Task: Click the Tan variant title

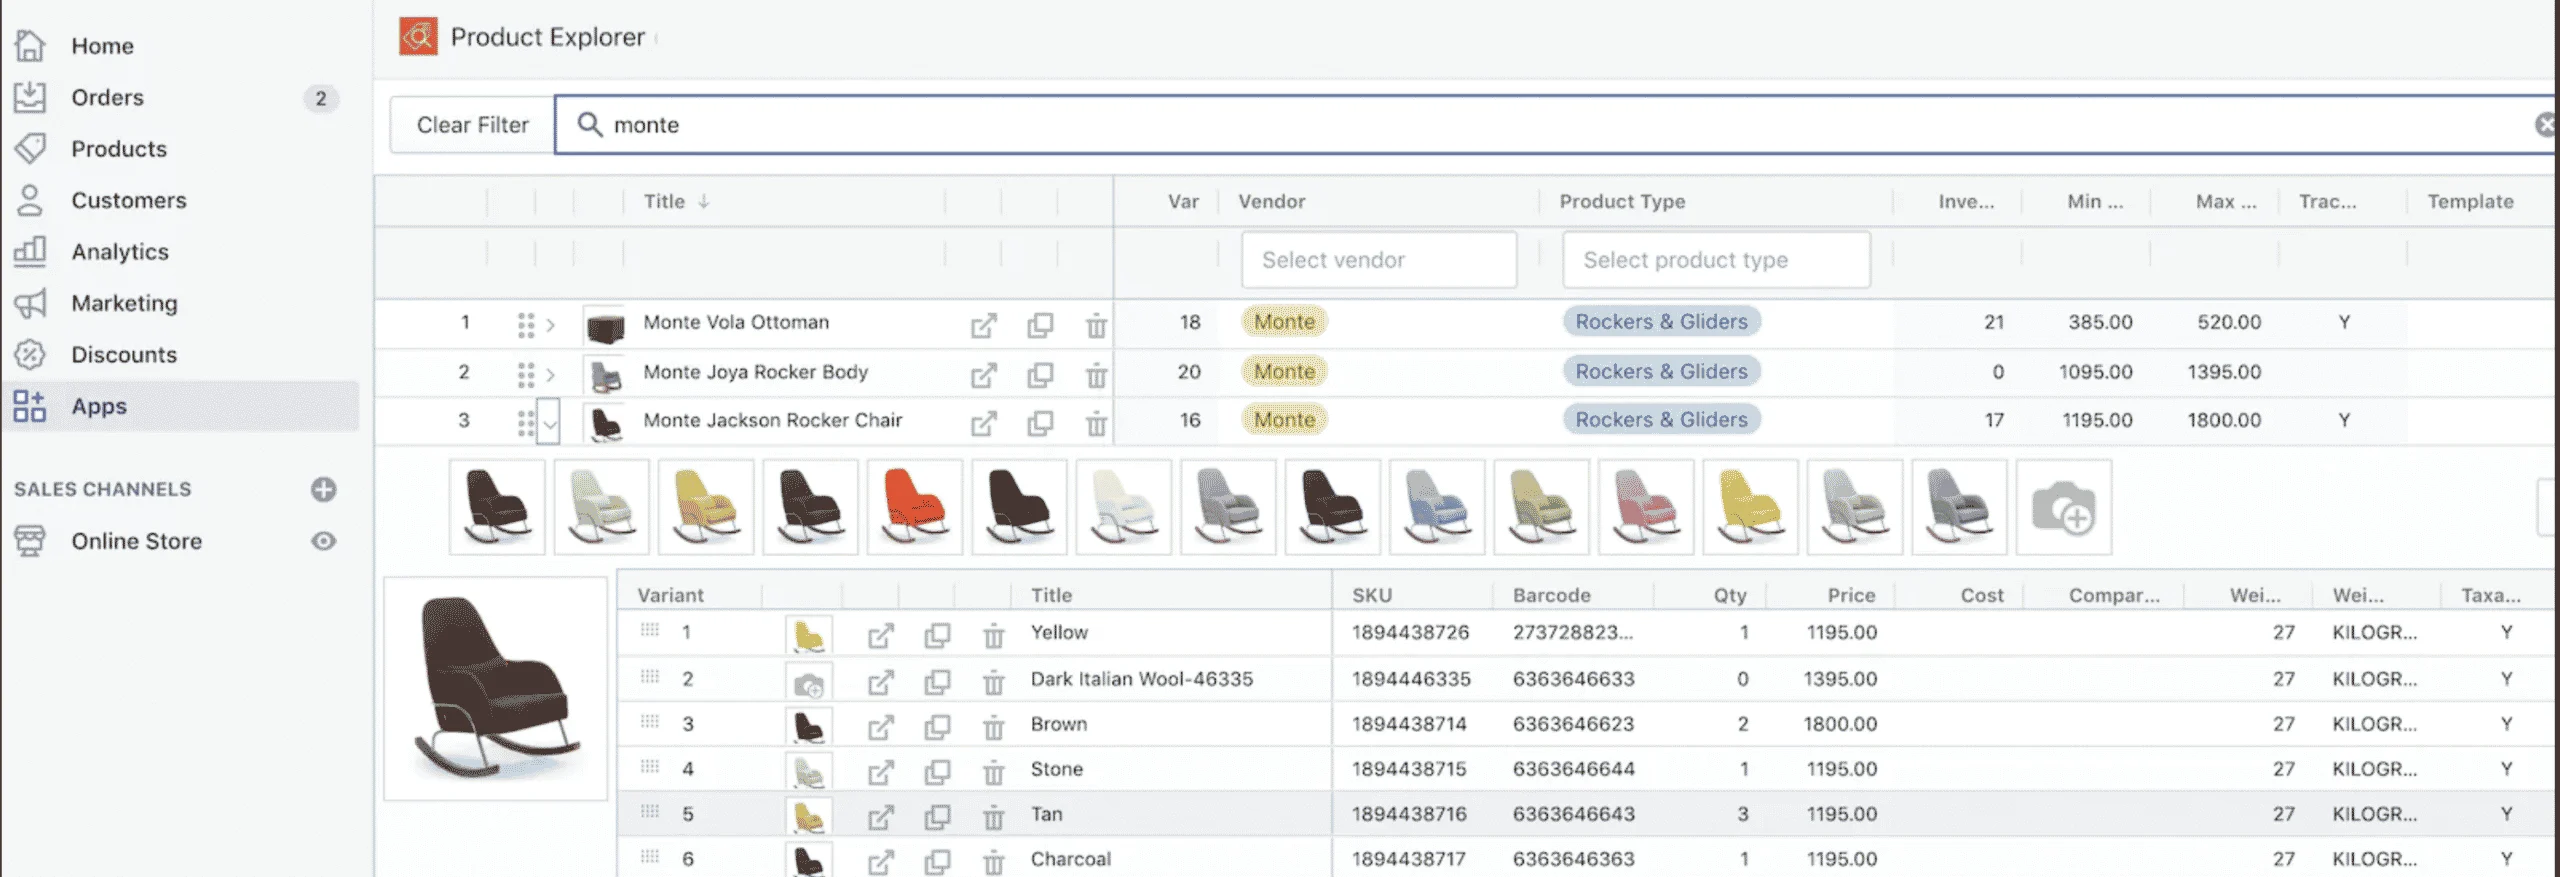Action: point(1046,814)
